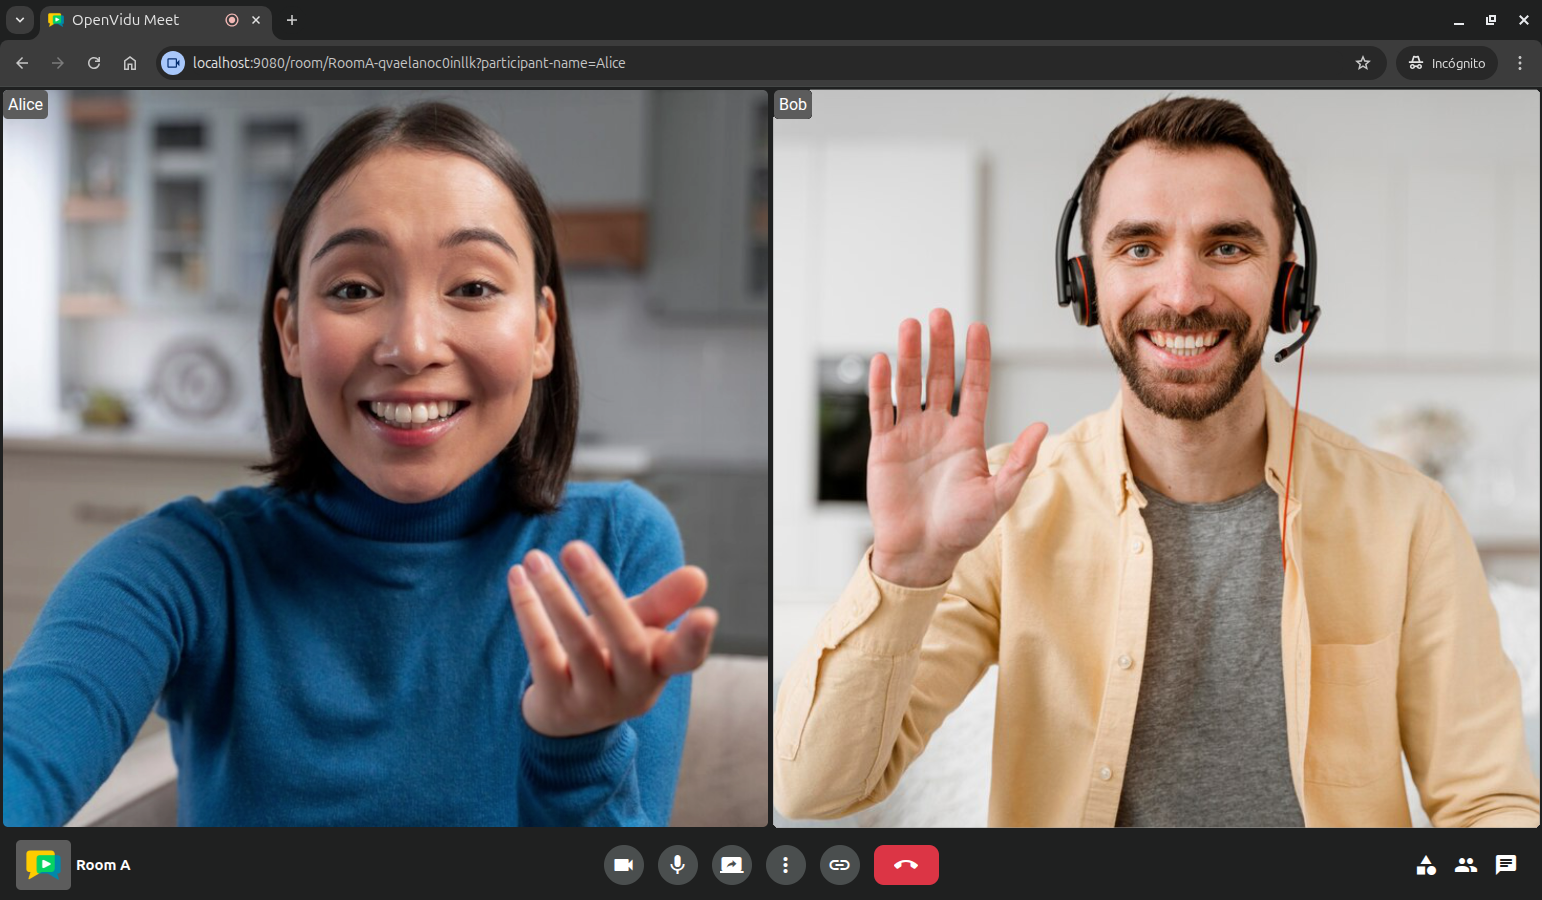Reload the meeting page
The height and width of the screenshot is (900, 1542).
94,63
